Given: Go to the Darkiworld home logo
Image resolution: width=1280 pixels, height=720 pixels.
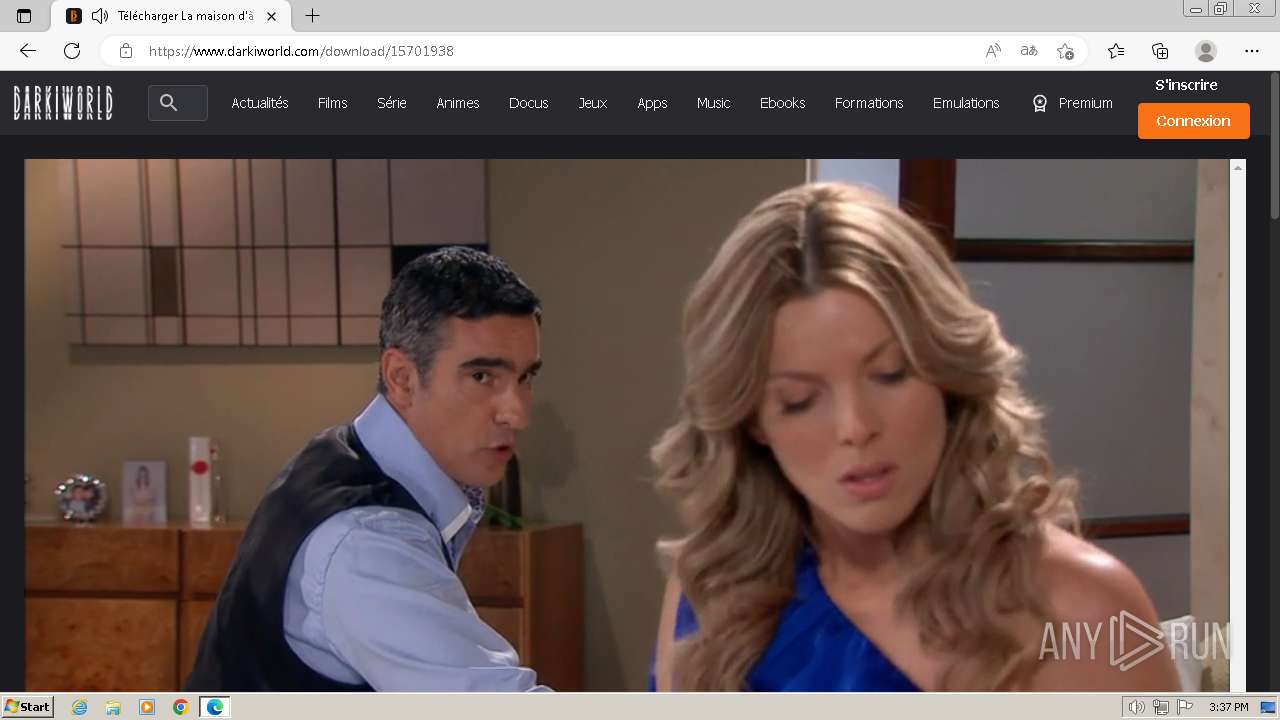Looking at the screenshot, I should 63,103.
